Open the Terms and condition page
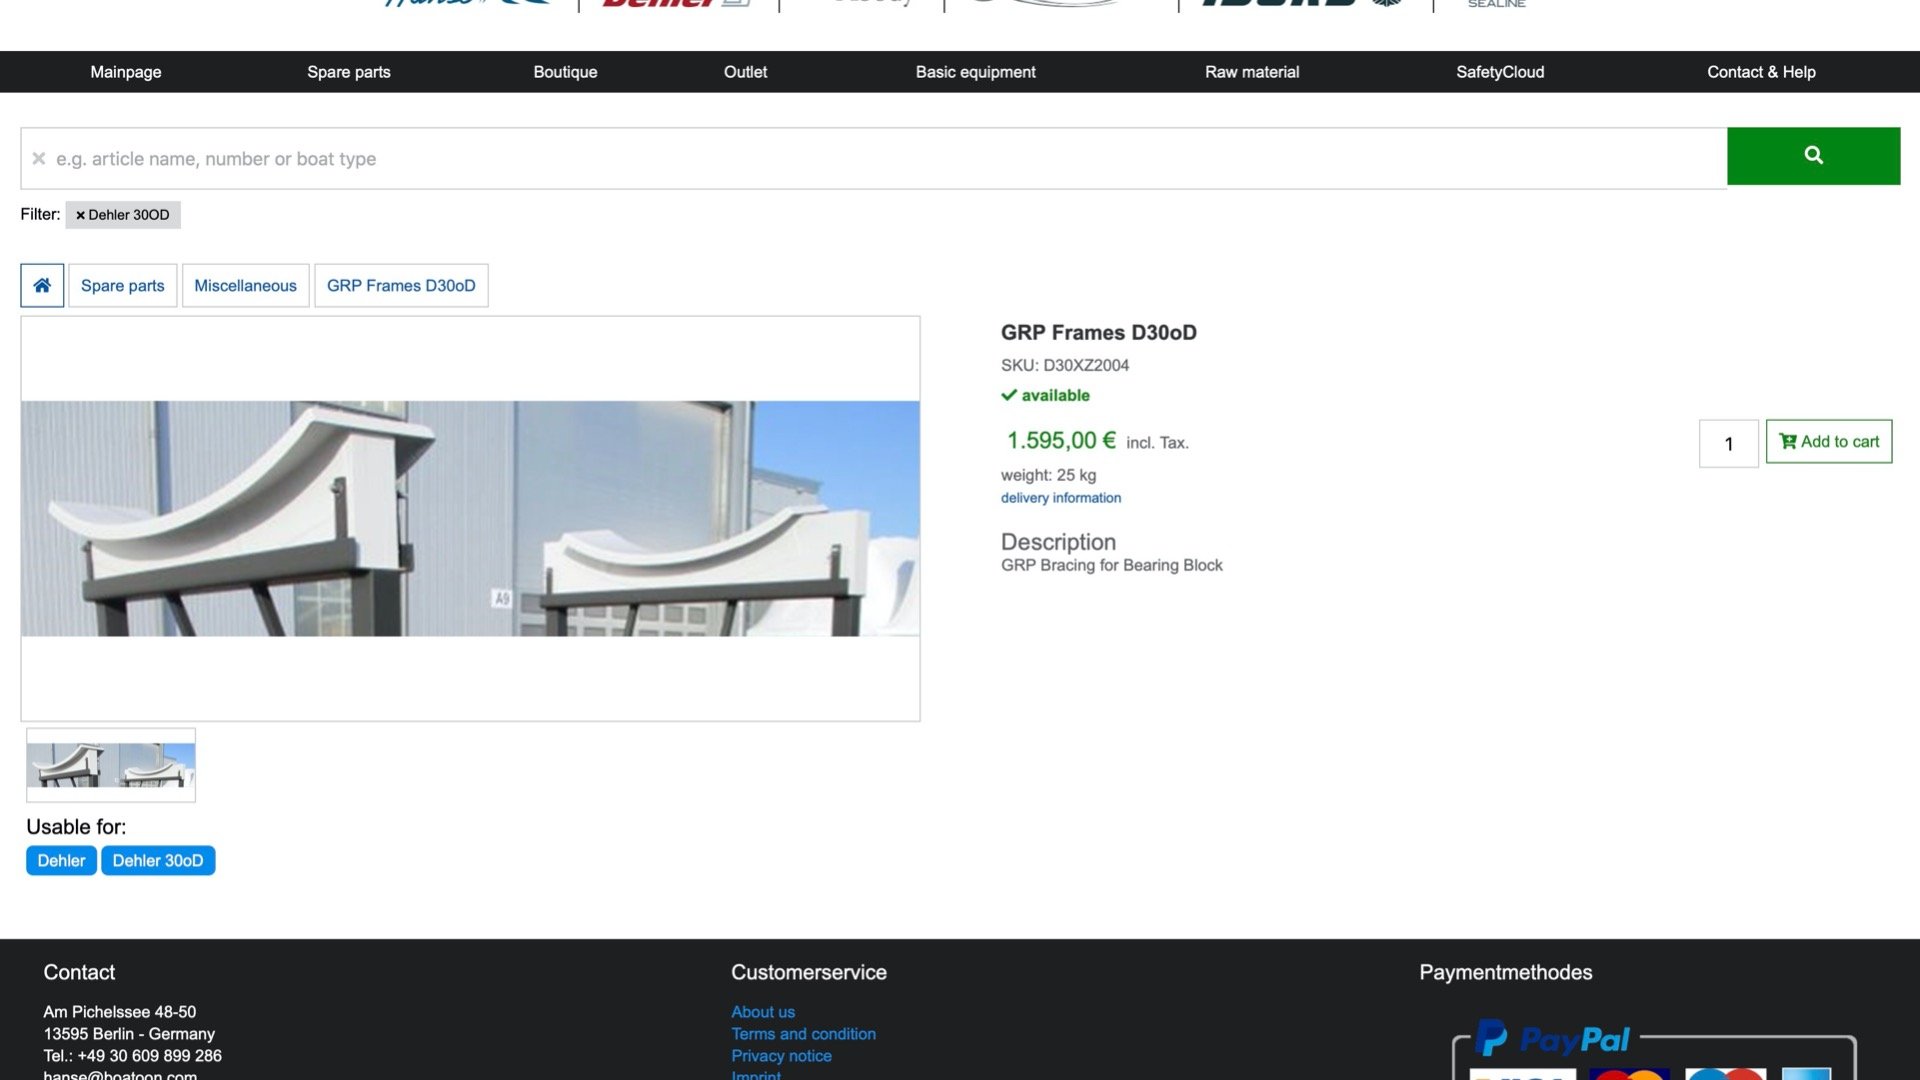 click(803, 1033)
